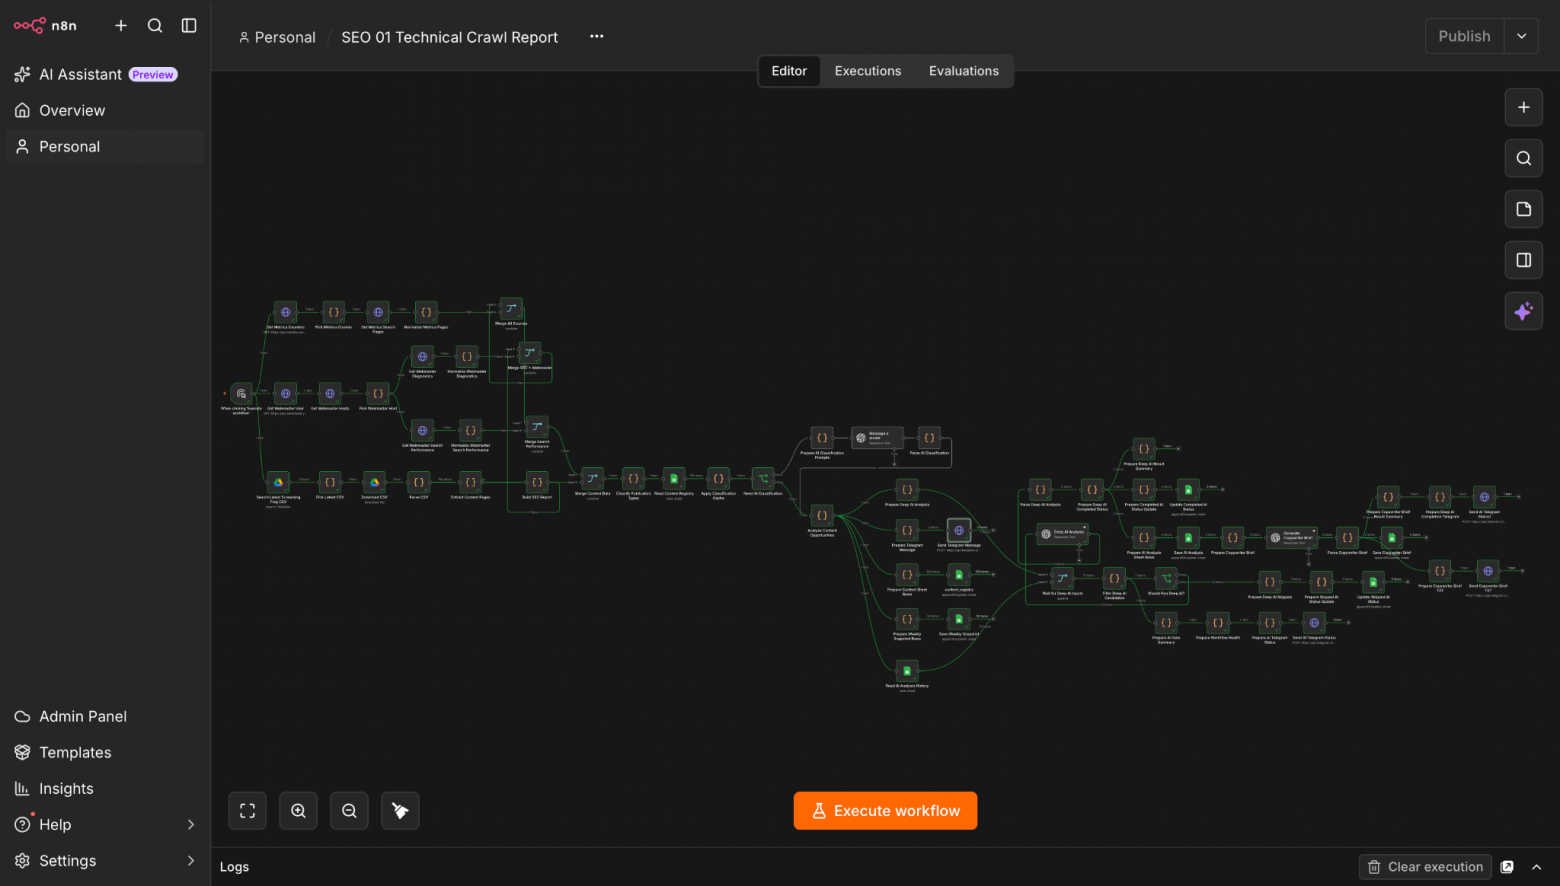Select the manual trigger node on canvas

(241, 394)
